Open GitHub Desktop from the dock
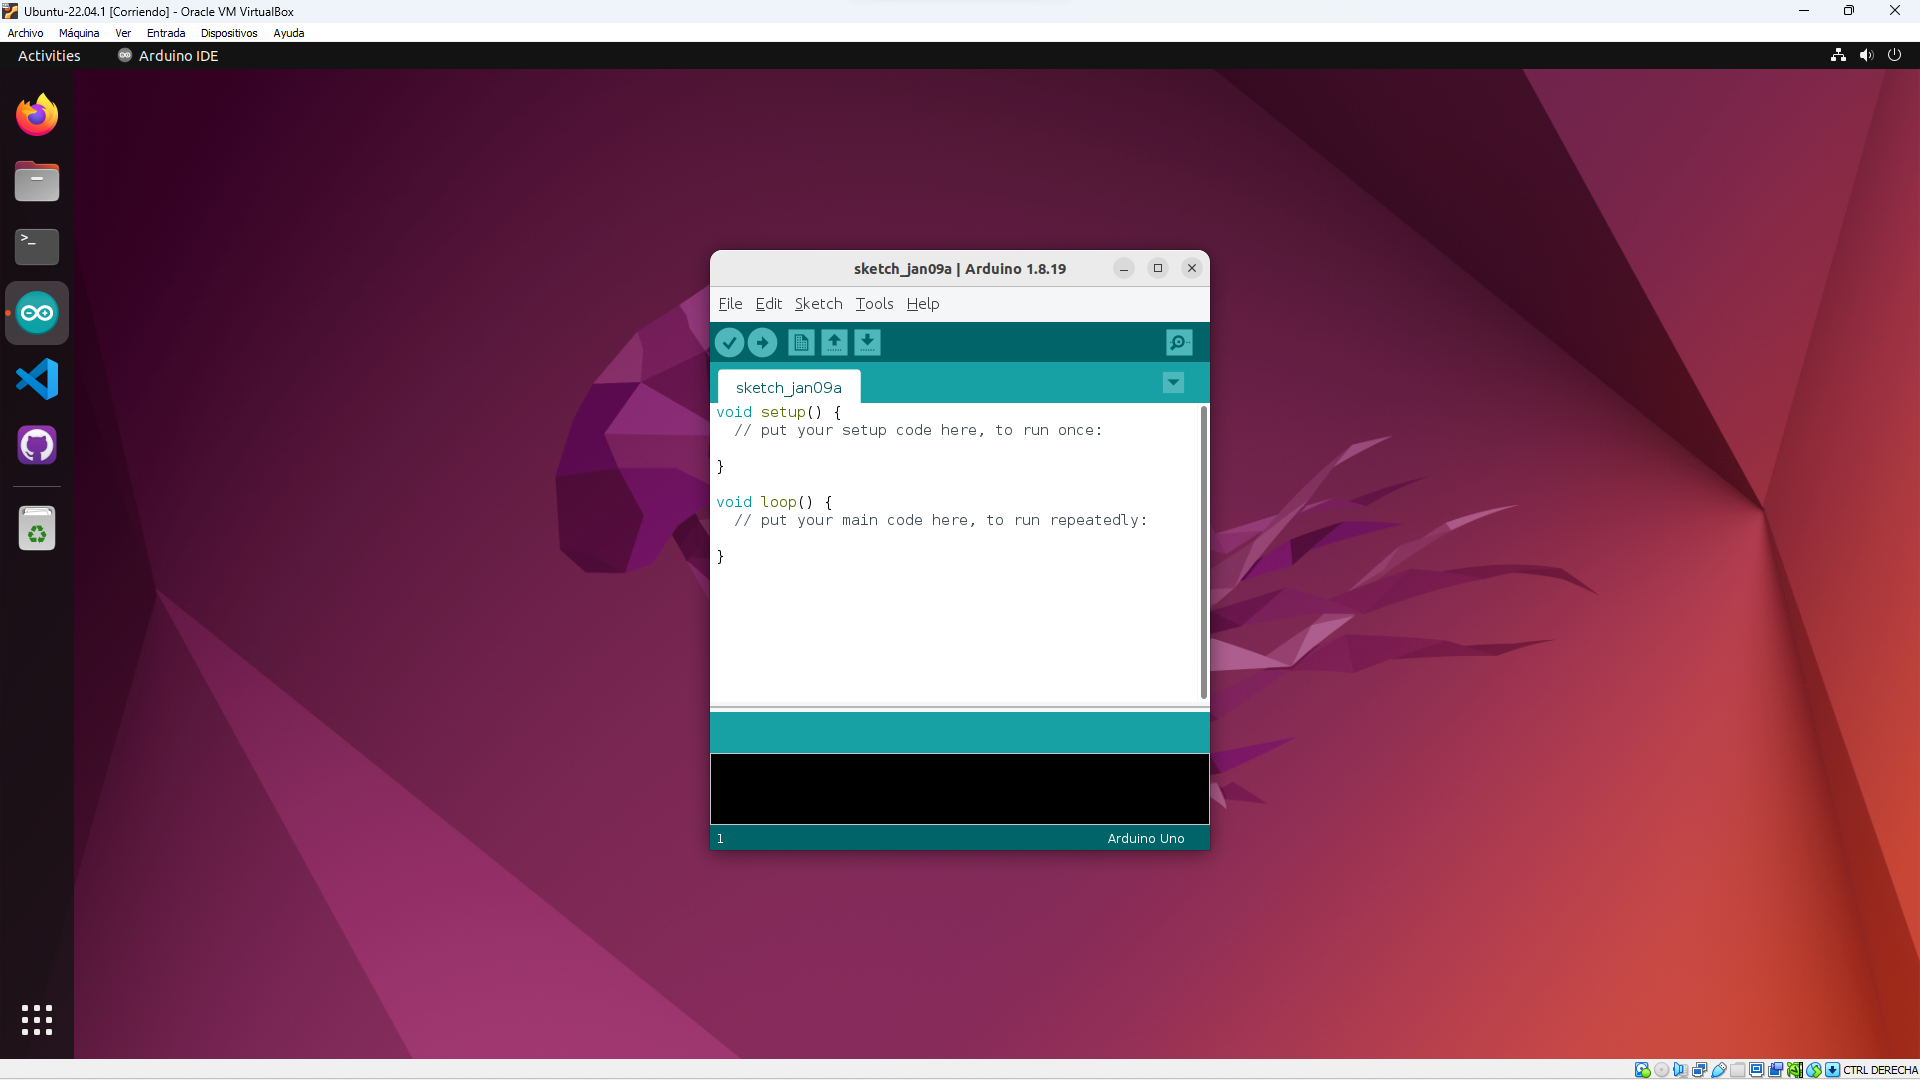1920x1080 pixels. (37, 445)
